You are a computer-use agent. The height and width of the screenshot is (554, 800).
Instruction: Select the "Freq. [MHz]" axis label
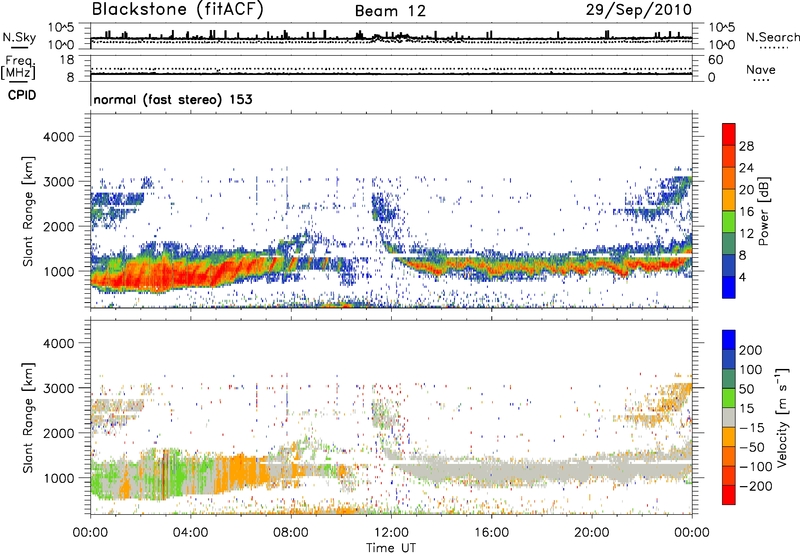pos(18,68)
